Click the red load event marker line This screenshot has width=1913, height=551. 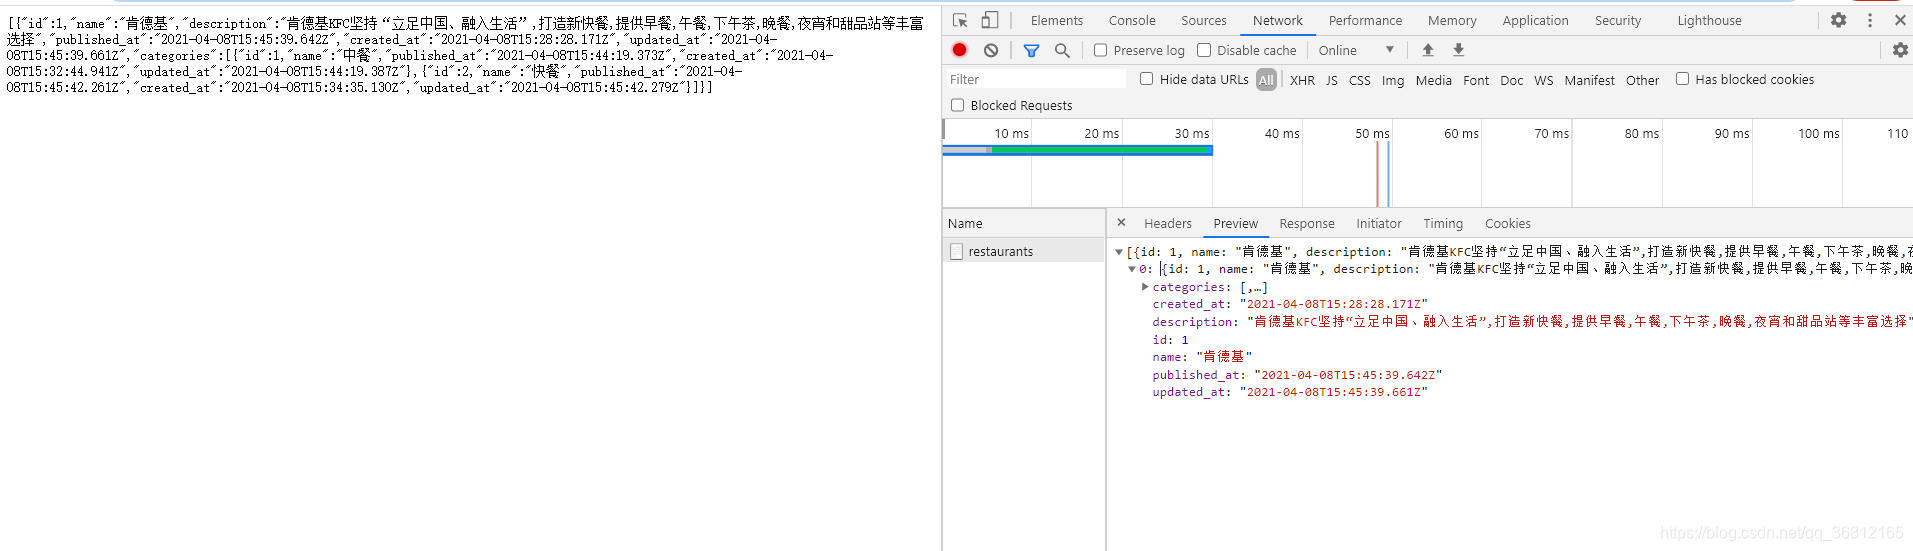[x=1377, y=173]
